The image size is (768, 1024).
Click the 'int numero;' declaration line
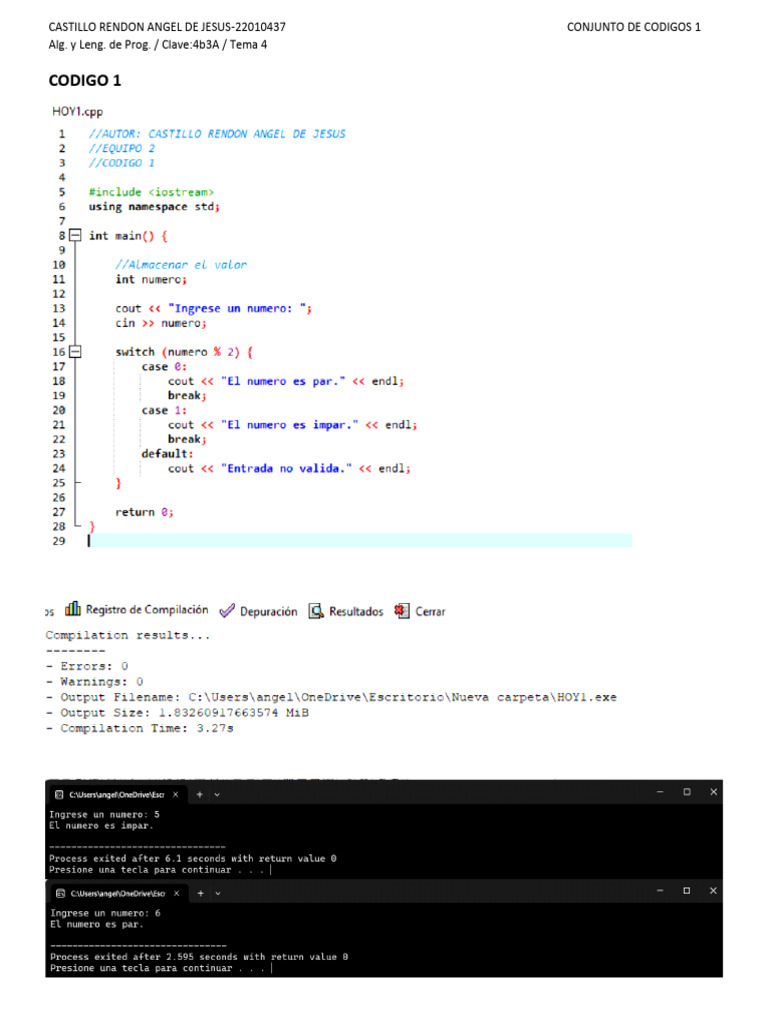pos(151,280)
